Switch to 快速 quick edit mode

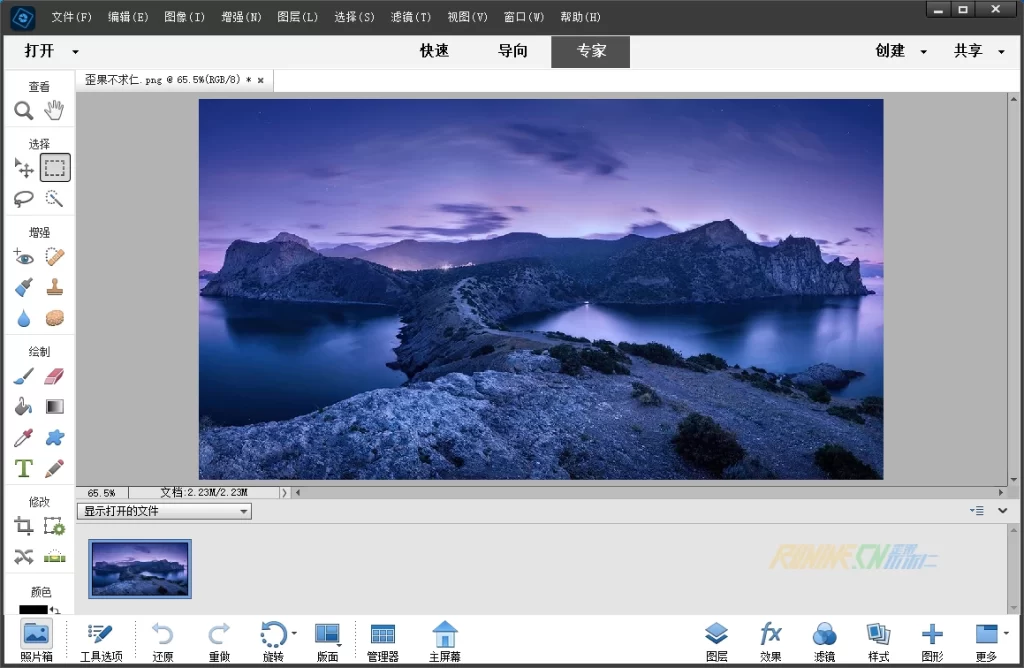pyautogui.click(x=434, y=51)
